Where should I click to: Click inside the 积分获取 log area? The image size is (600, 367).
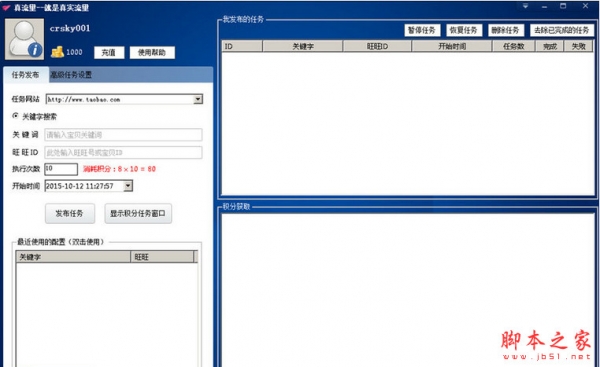pyautogui.click(x=408, y=290)
